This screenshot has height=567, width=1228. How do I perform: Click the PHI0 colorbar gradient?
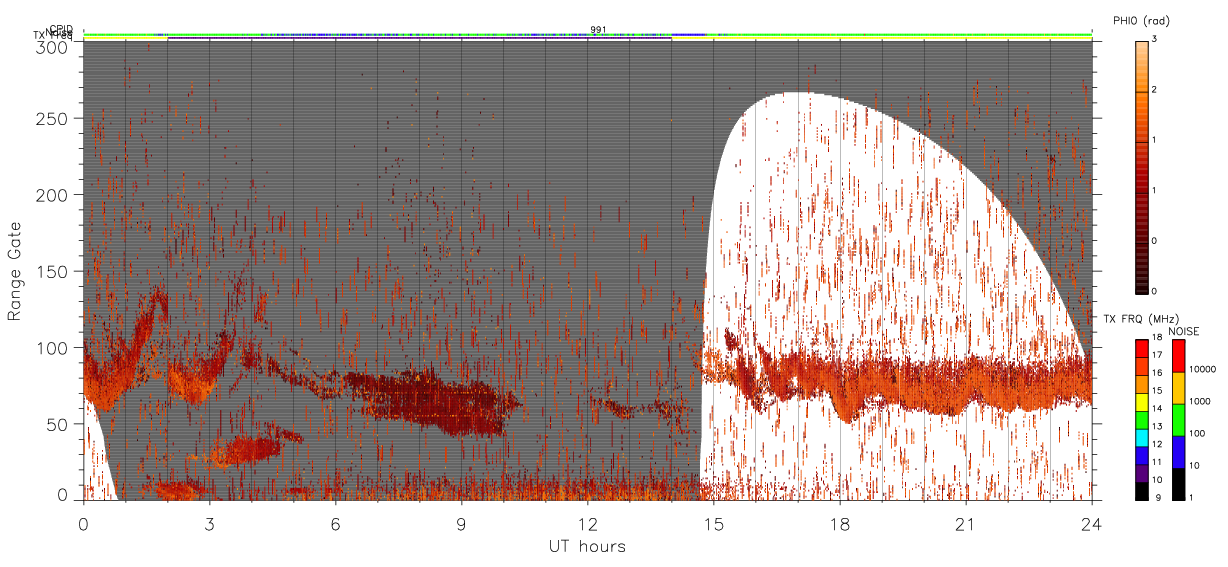pos(1142,167)
